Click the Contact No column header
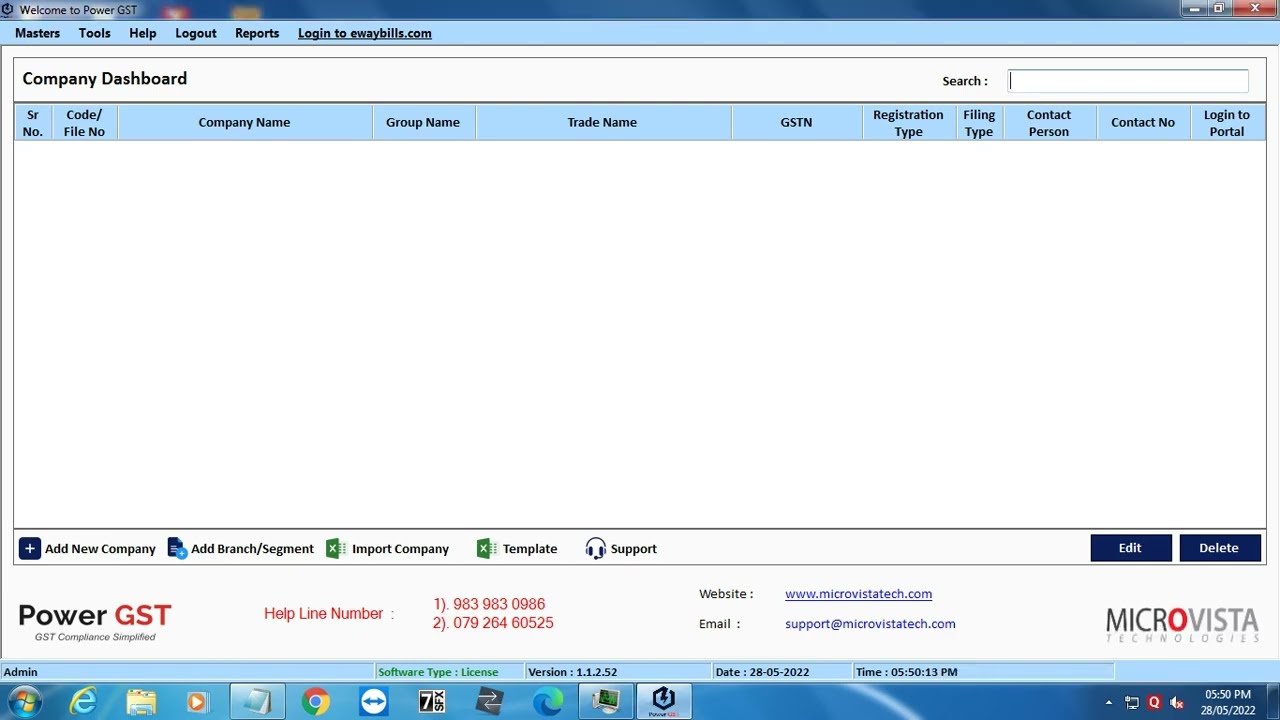Viewport: 1280px width, 720px height. 1143,122
